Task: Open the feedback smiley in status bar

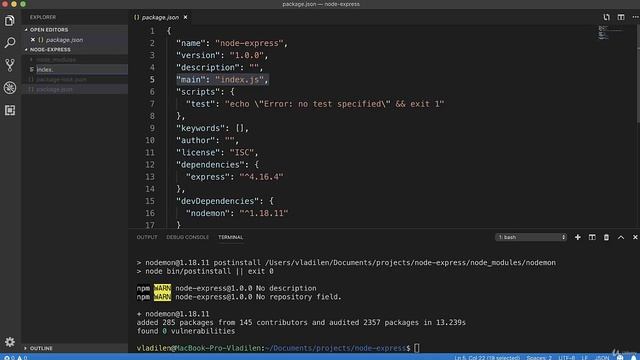Action: 620,357
